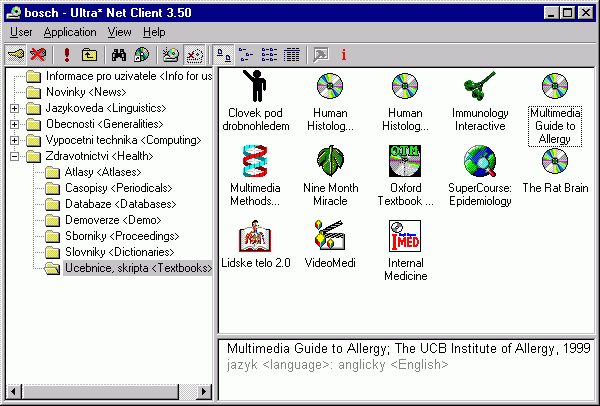Viewport: 600px width, 406px height.
Task: Maximize the Ultra*Net Client window
Action: [567, 13]
